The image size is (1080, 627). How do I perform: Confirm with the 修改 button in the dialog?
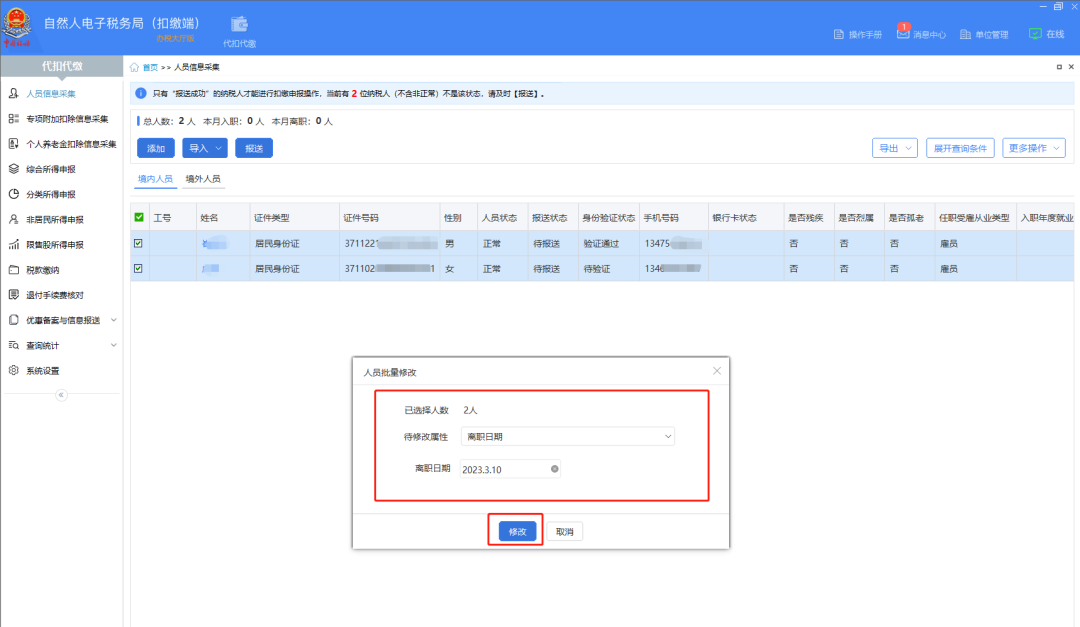[515, 531]
